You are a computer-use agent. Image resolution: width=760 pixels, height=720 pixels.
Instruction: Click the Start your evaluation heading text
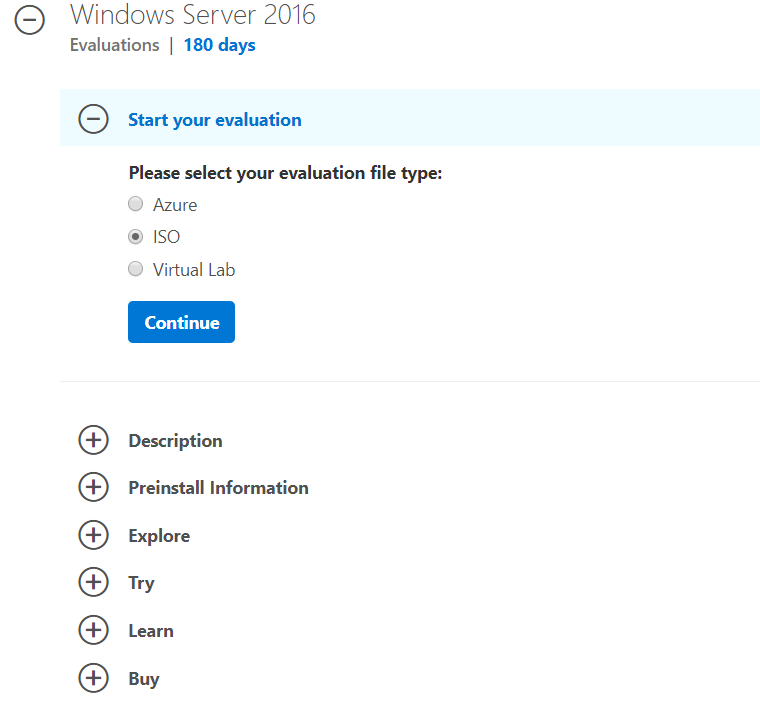click(x=215, y=120)
